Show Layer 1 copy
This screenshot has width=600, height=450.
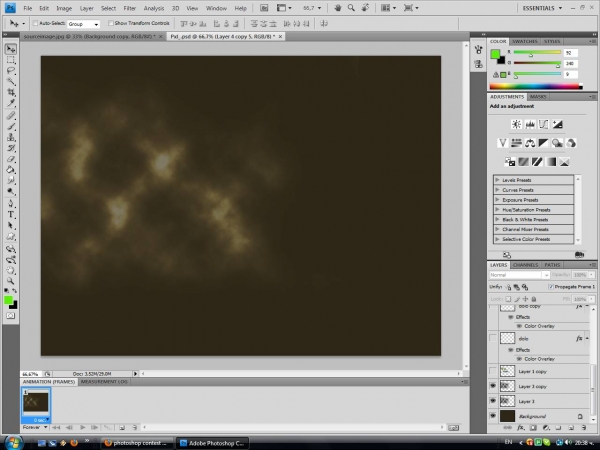[x=493, y=371]
